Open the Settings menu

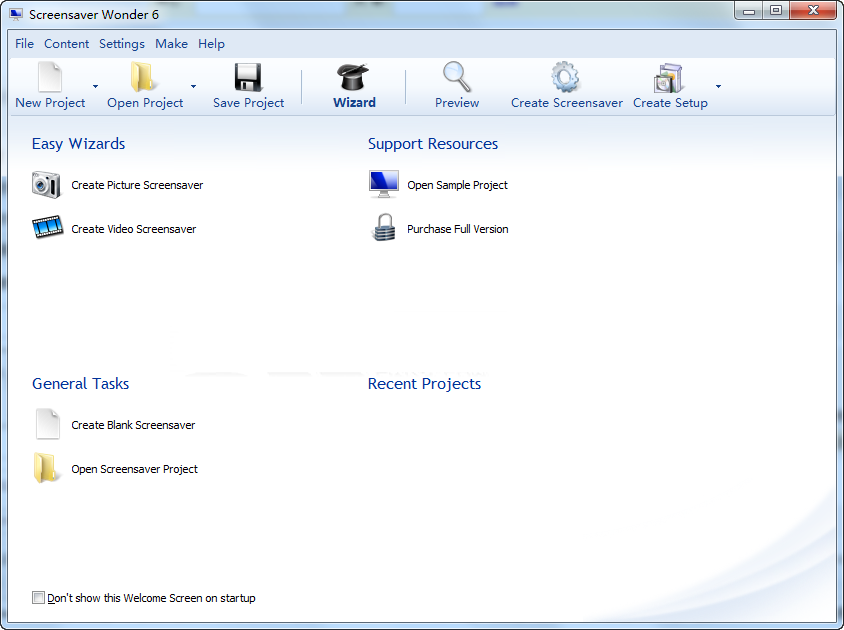pyautogui.click(x=122, y=44)
